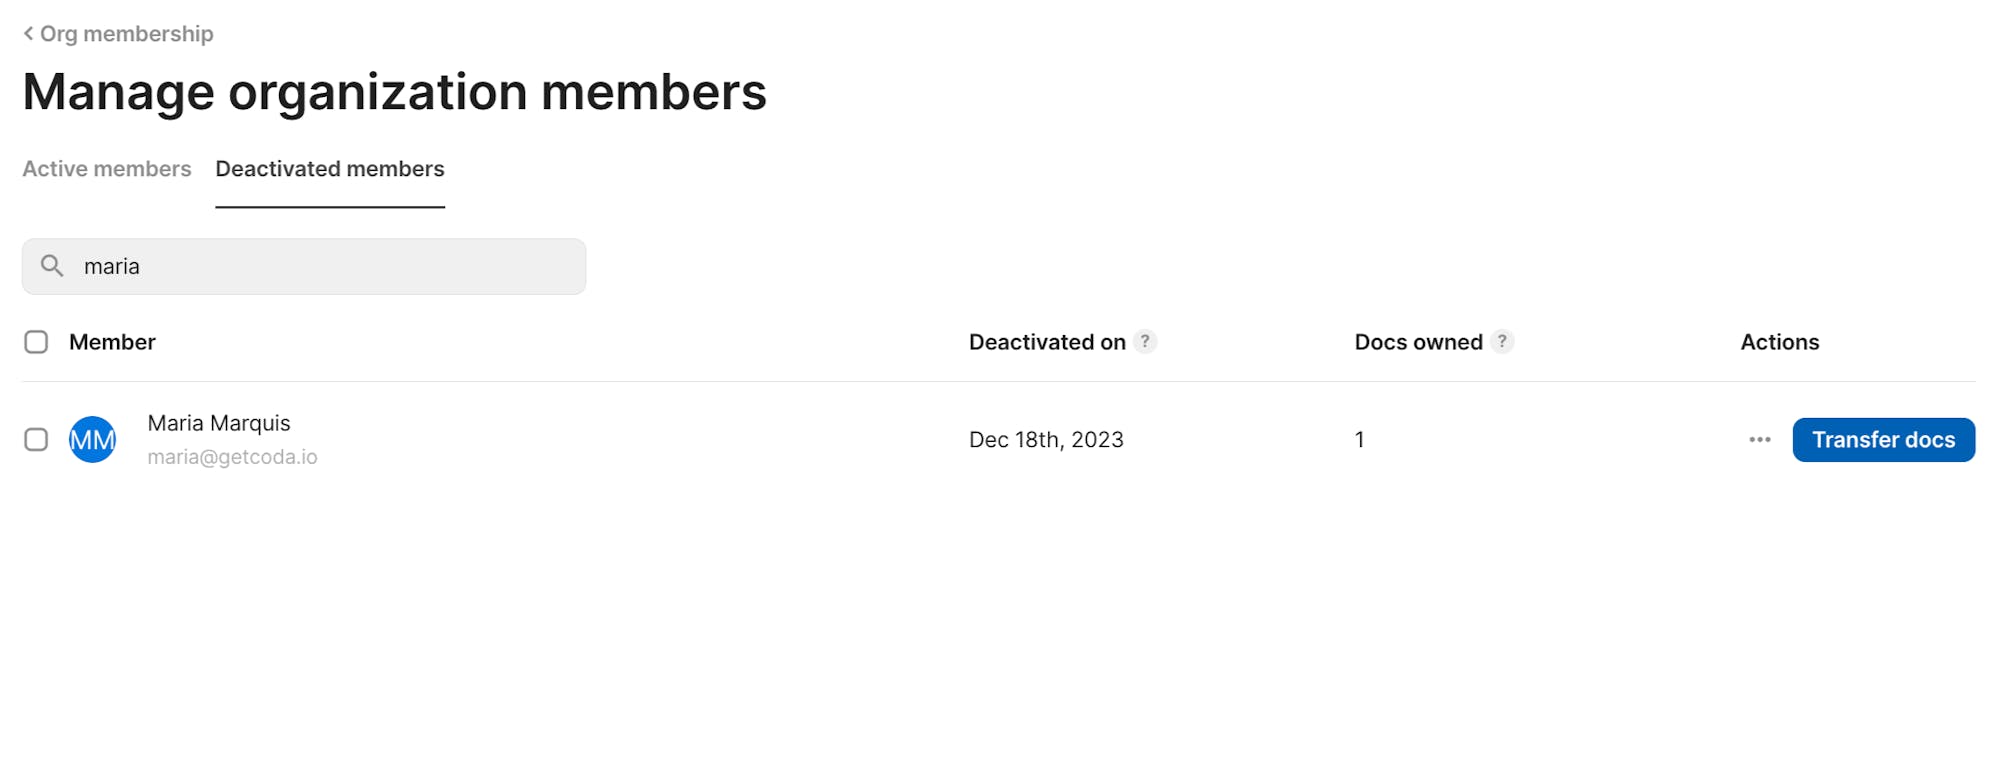
Task: Click the Maria Marquis member name
Action: tap(219, 423)
